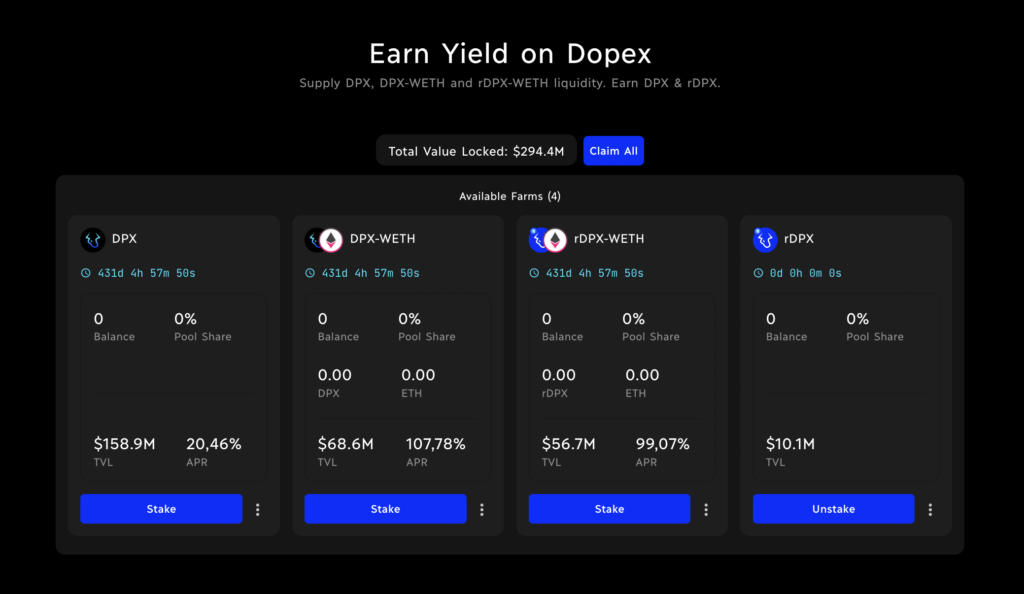Click the Available Farms (4) heading
Screen dimensions: 1024x594
pos(510,196)
